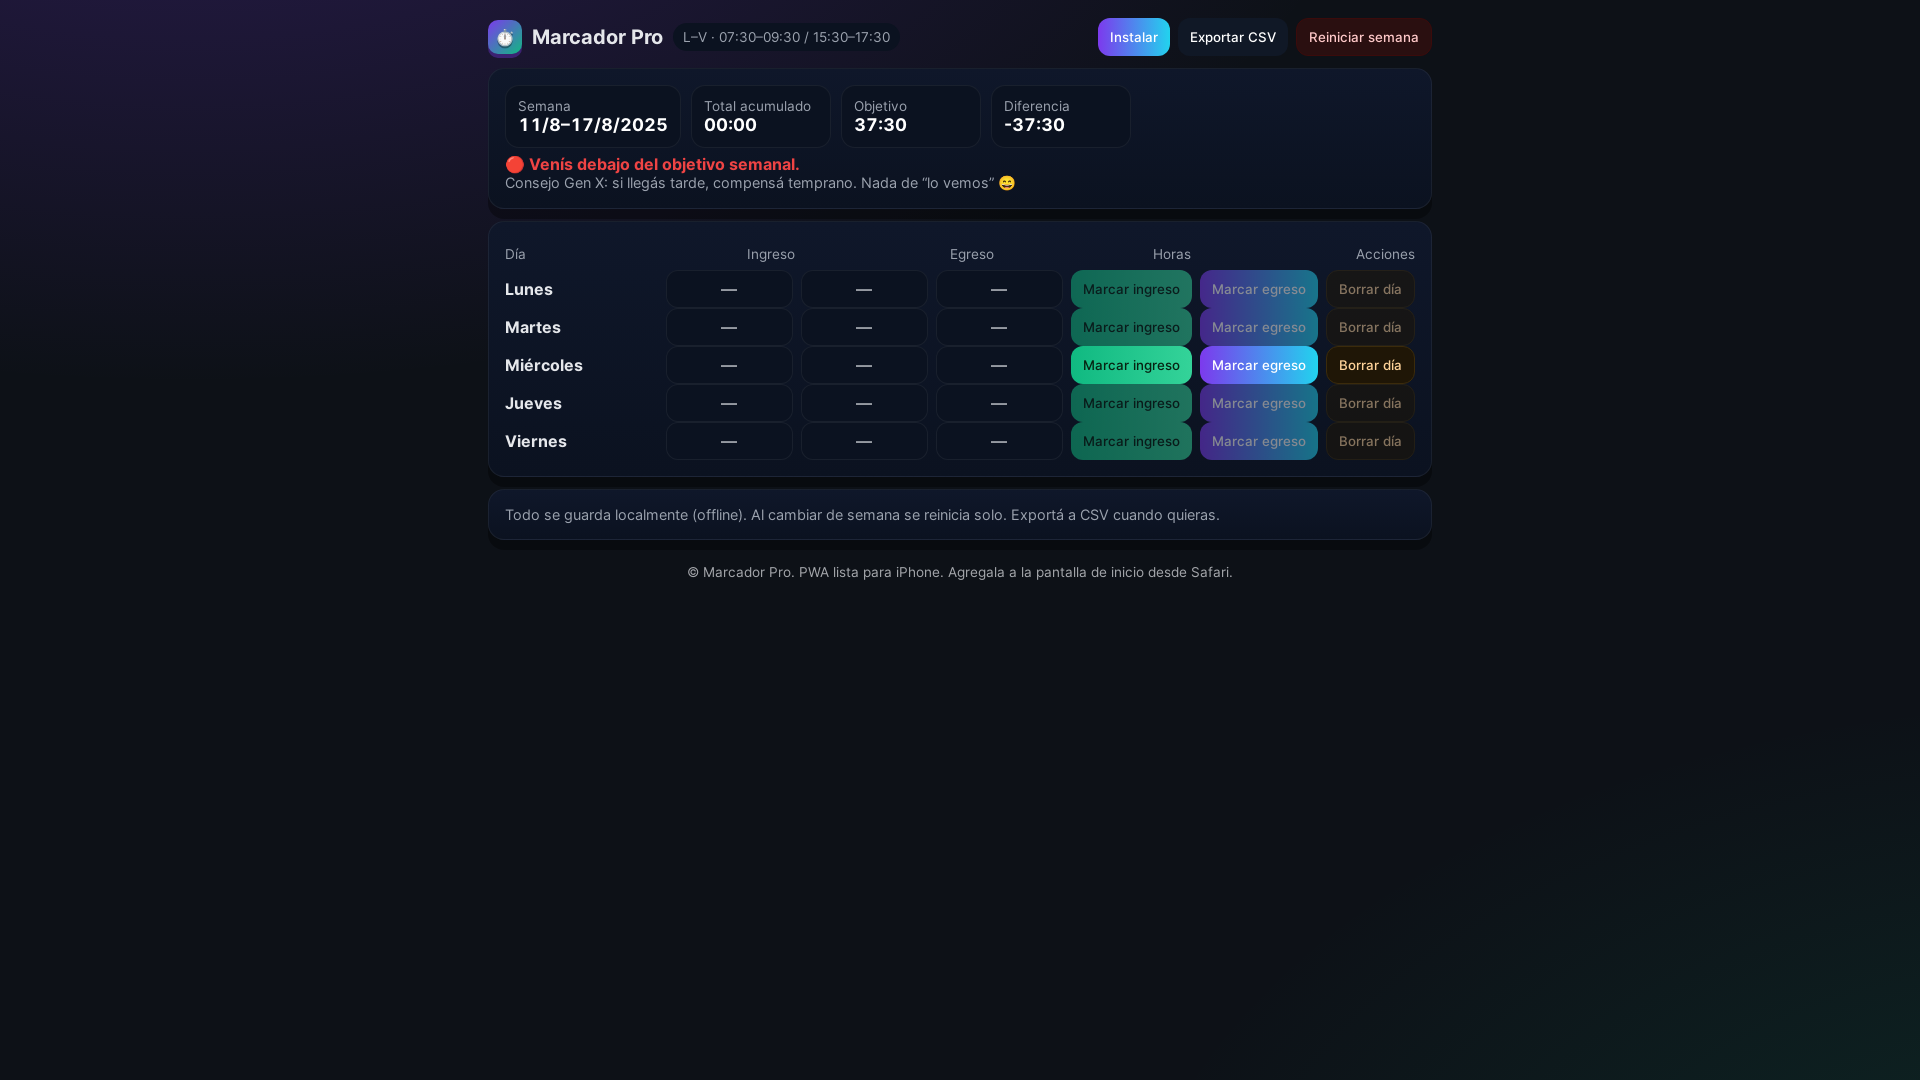Click the Acciones column header
1920x1080 pixels.
tap(1385, 254)
